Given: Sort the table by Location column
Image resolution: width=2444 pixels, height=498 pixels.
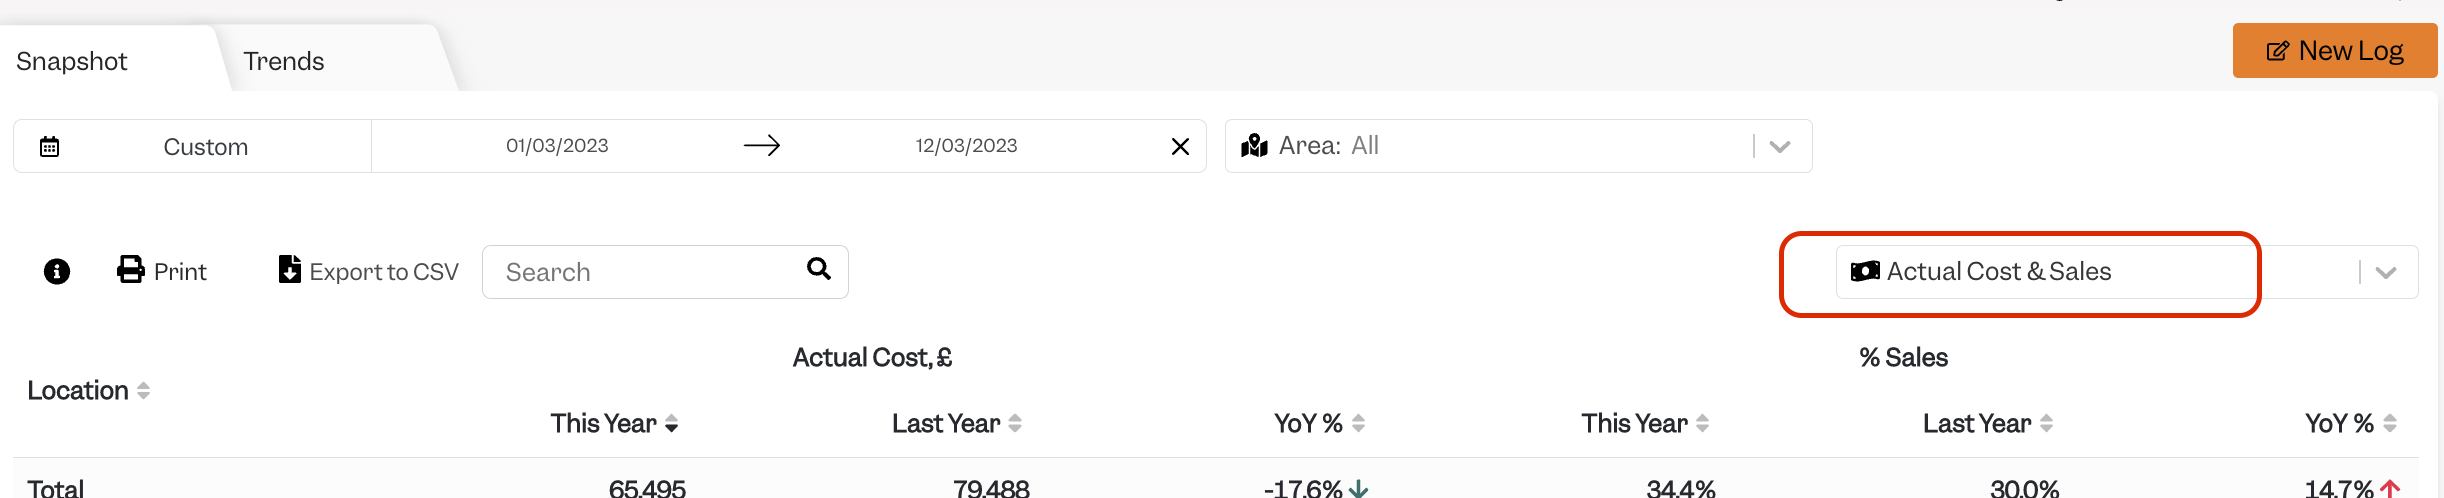Looking at the screenshot, I should pos(89,390).
